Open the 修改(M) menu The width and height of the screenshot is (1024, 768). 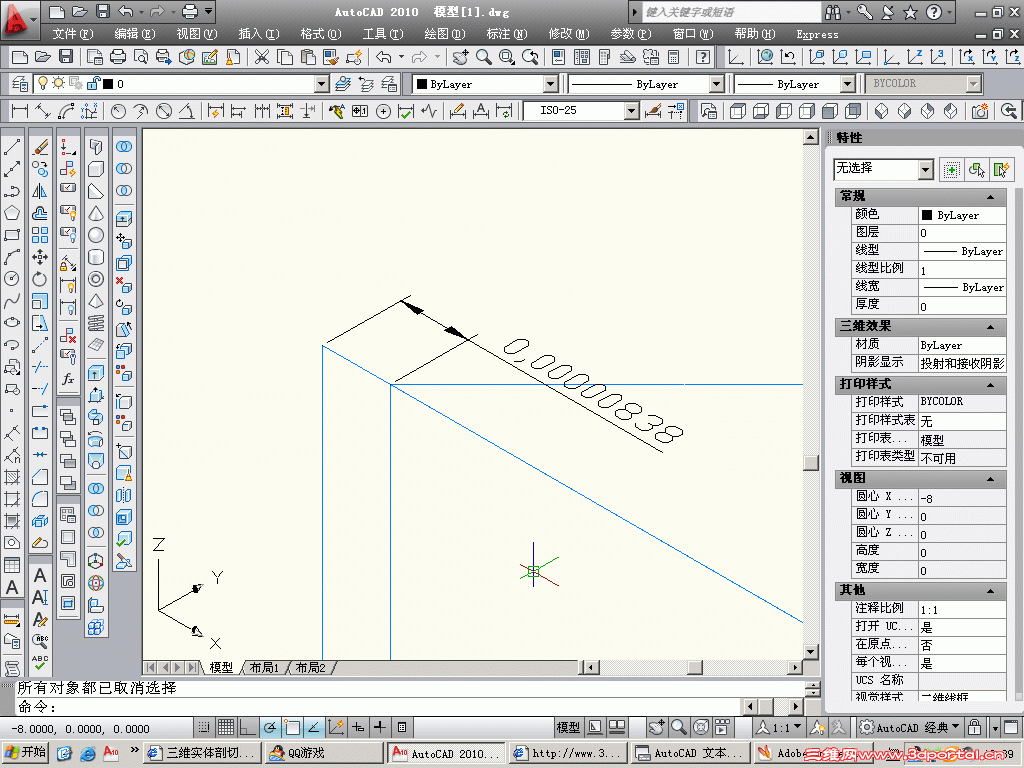tap(569, 34)
